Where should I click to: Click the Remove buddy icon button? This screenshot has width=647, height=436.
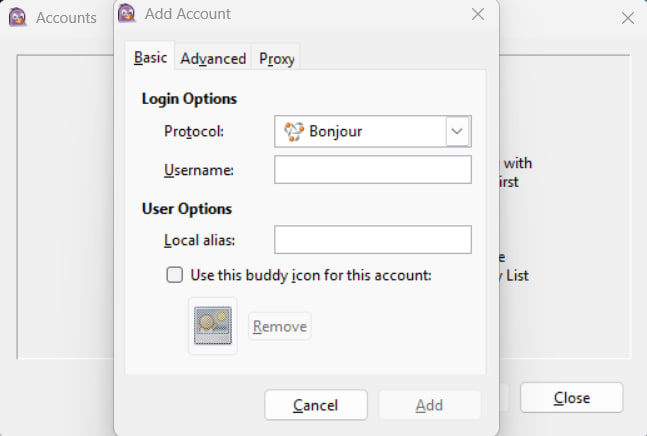pos(280,326)
